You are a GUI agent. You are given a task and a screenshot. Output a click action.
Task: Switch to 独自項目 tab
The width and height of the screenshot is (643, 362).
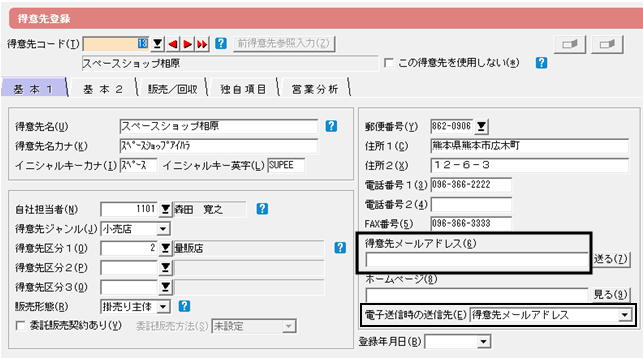tap(243, 89)
